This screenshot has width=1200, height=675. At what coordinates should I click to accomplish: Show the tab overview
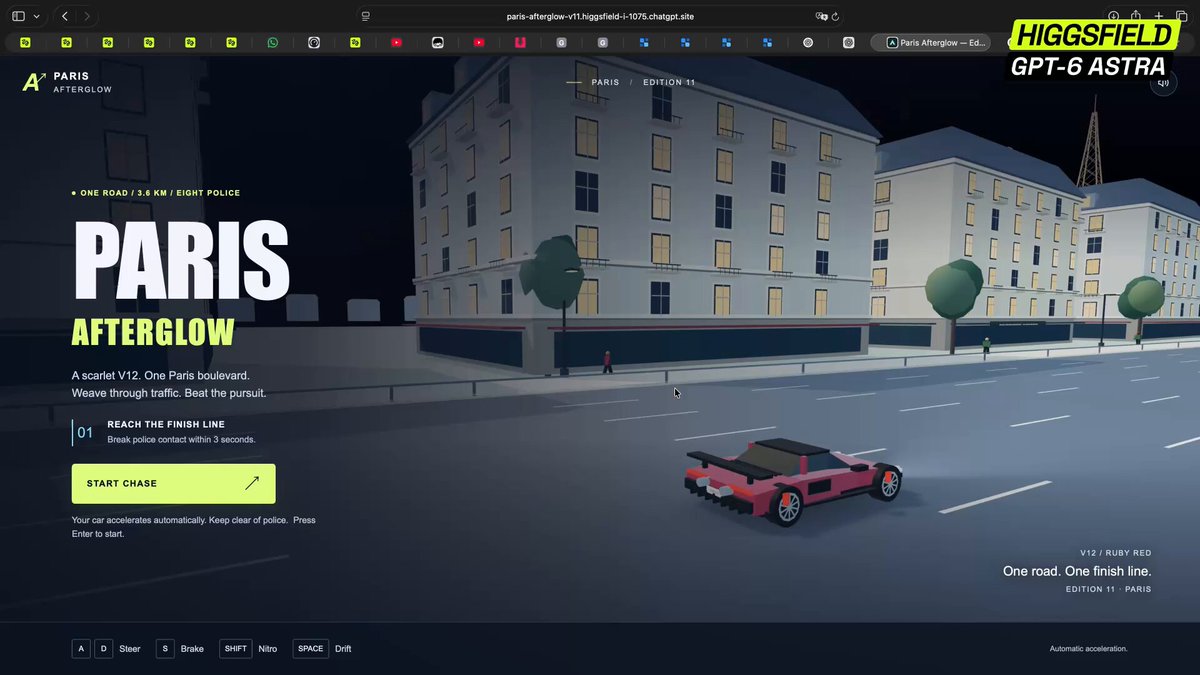(x=1181, y=16)
